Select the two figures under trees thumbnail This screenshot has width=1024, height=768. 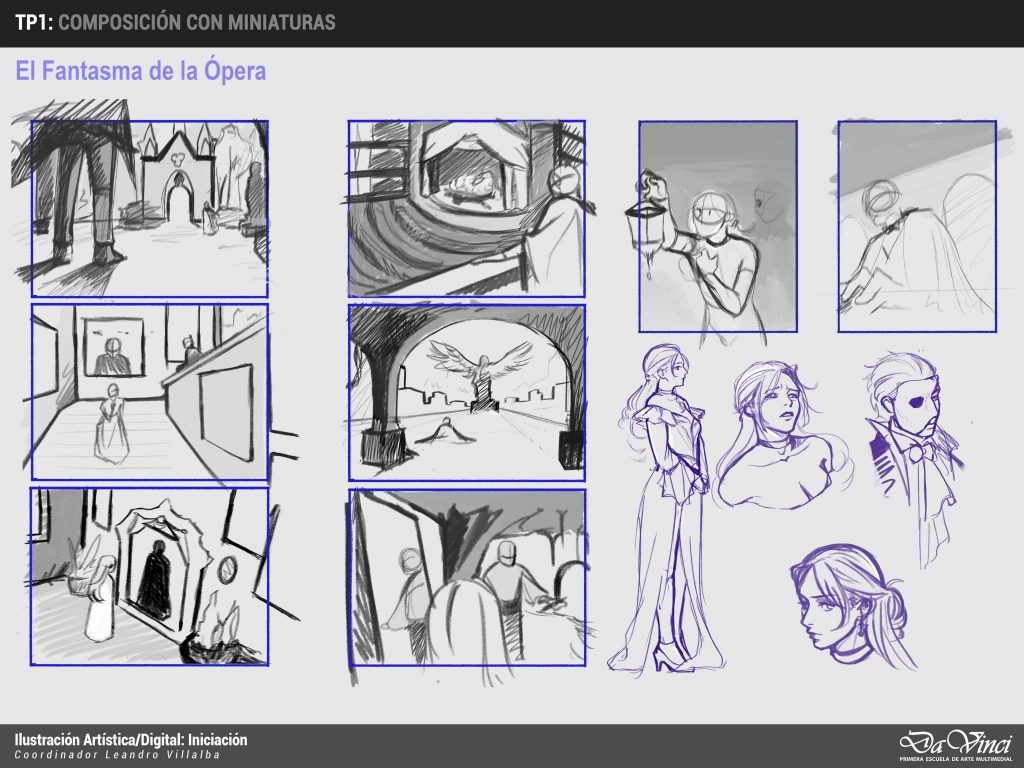[466, 576]
